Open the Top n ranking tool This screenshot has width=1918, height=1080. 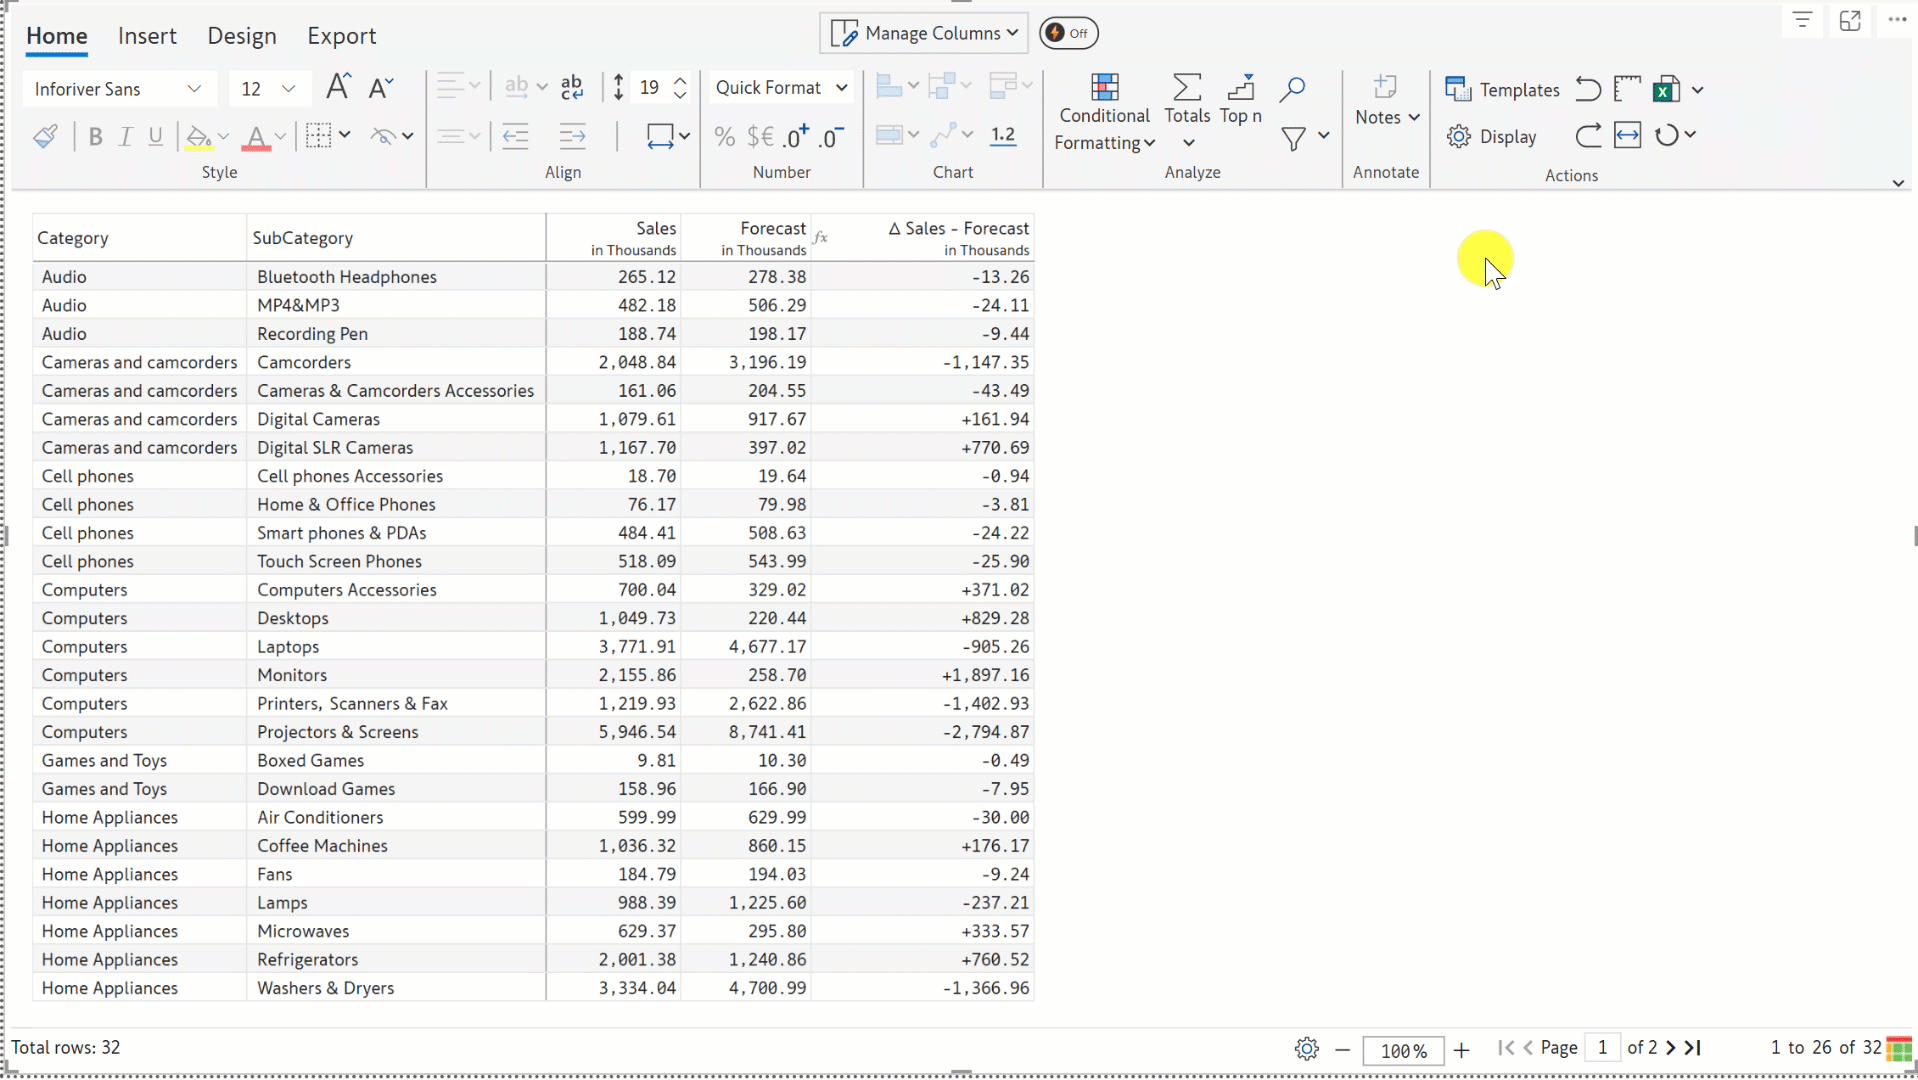pyautogui.click(x=1240, y=99)
